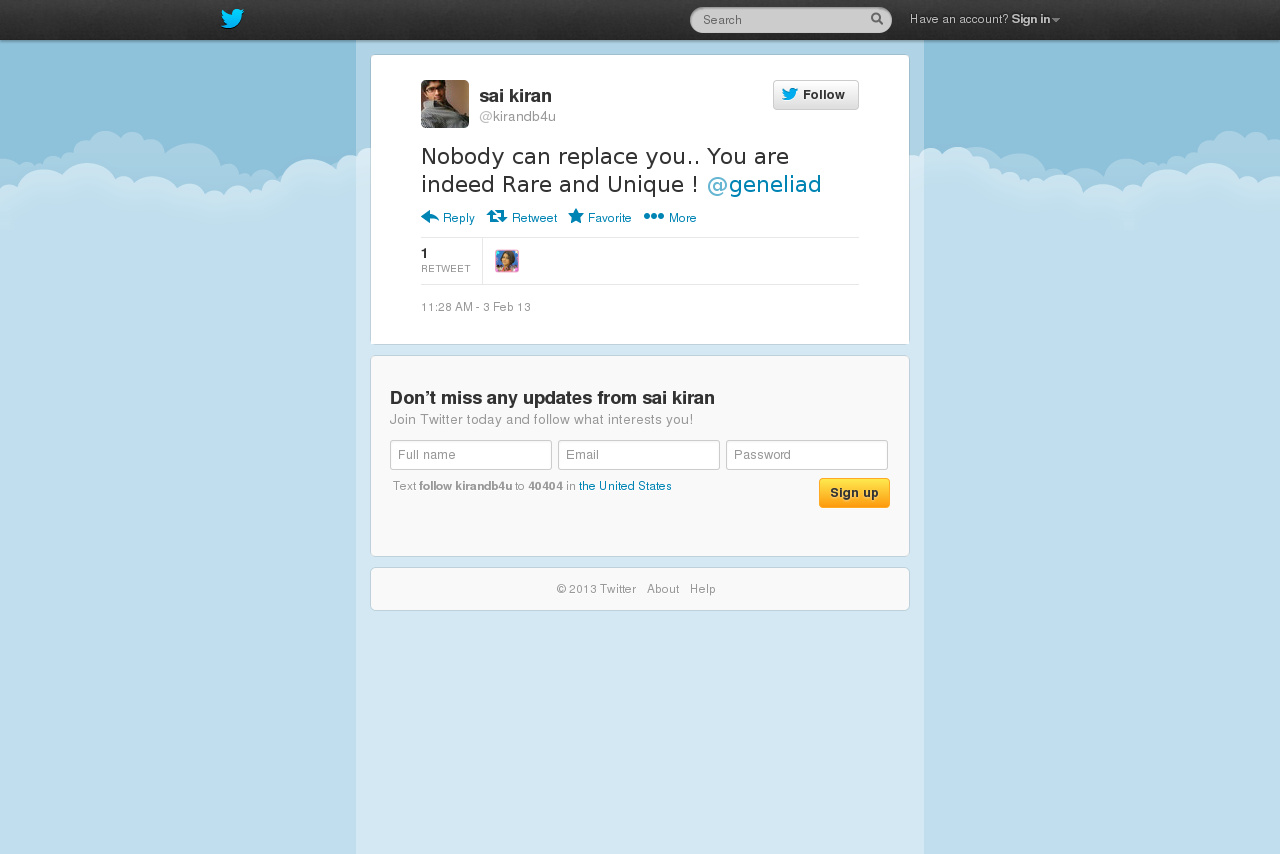The image size is (1280, 854).
Task: Click the Password field
Action: 807,455
